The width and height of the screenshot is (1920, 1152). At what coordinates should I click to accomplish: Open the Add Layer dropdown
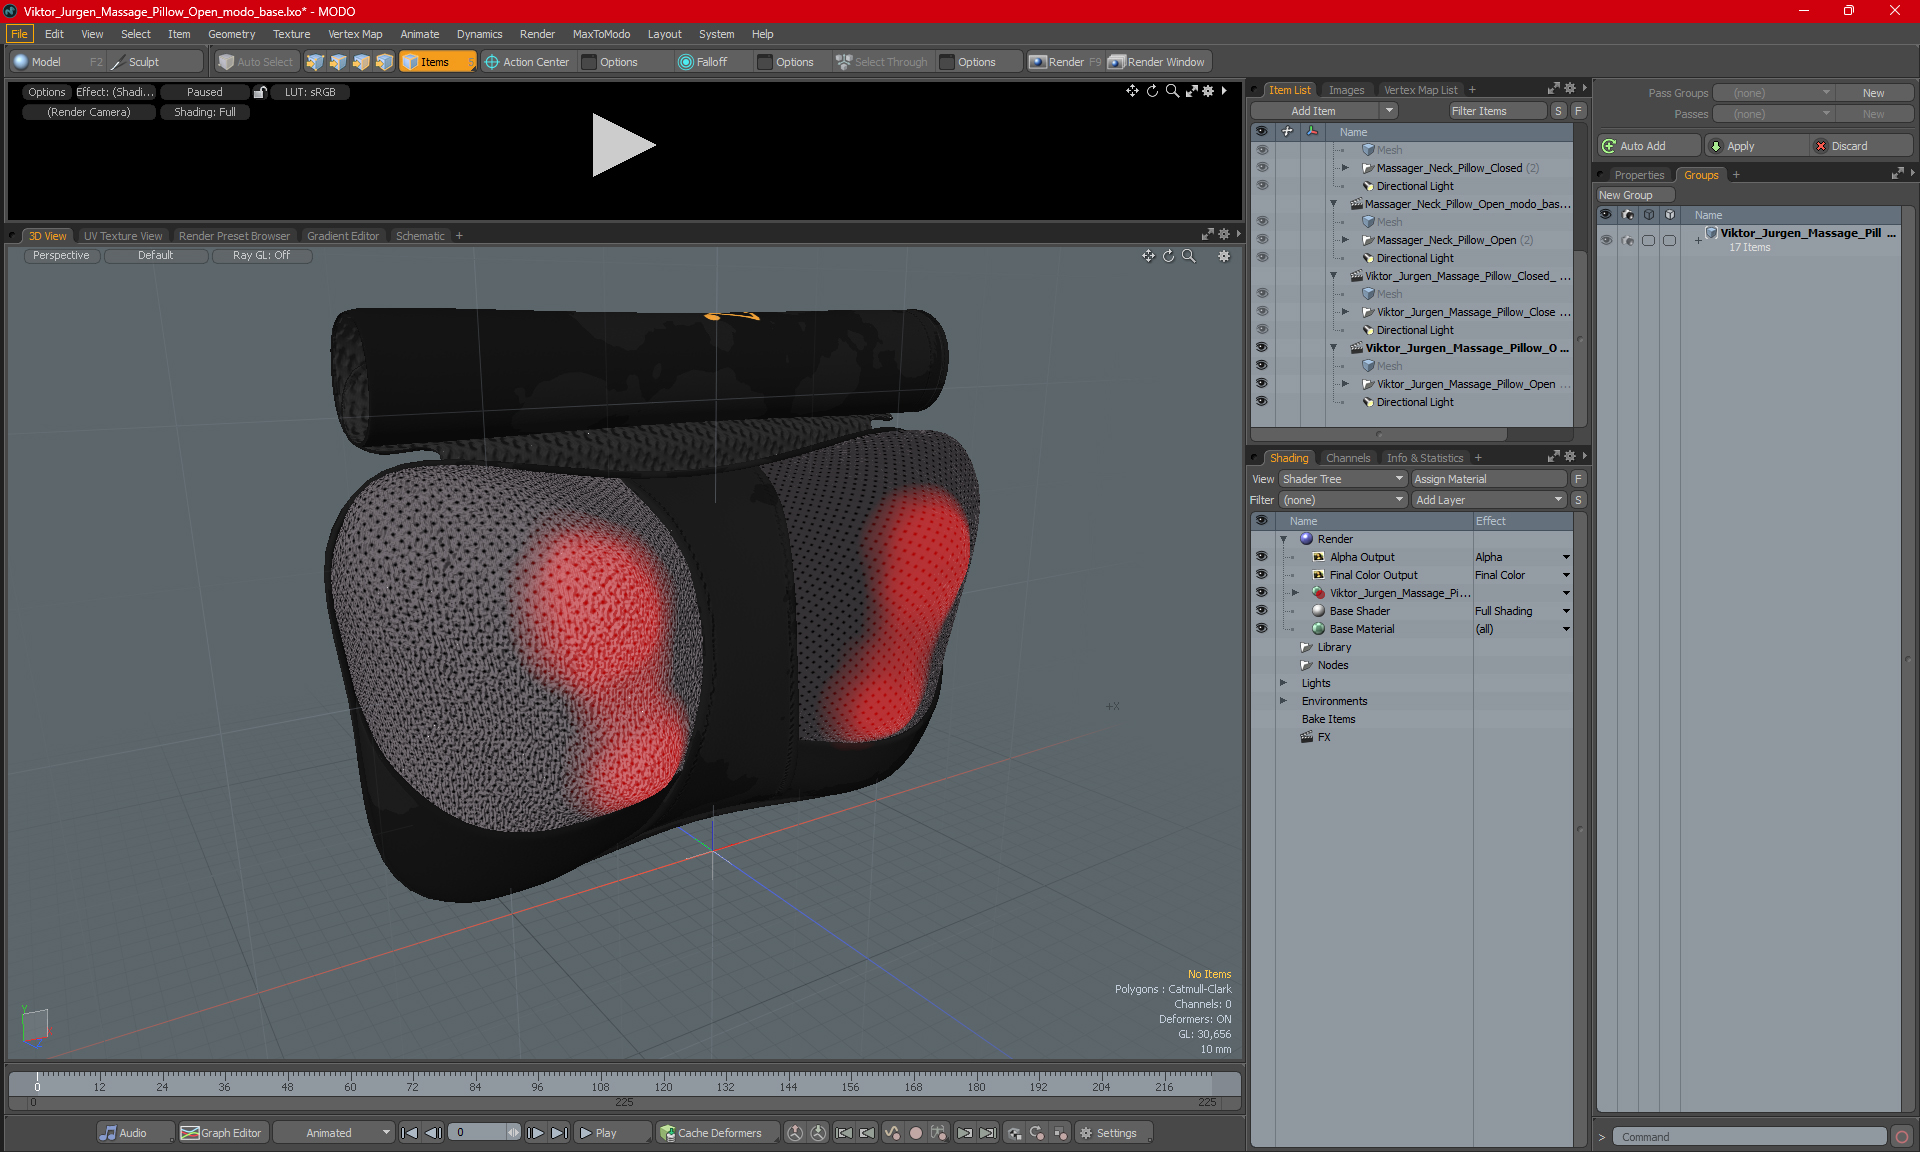[1488, 500]
